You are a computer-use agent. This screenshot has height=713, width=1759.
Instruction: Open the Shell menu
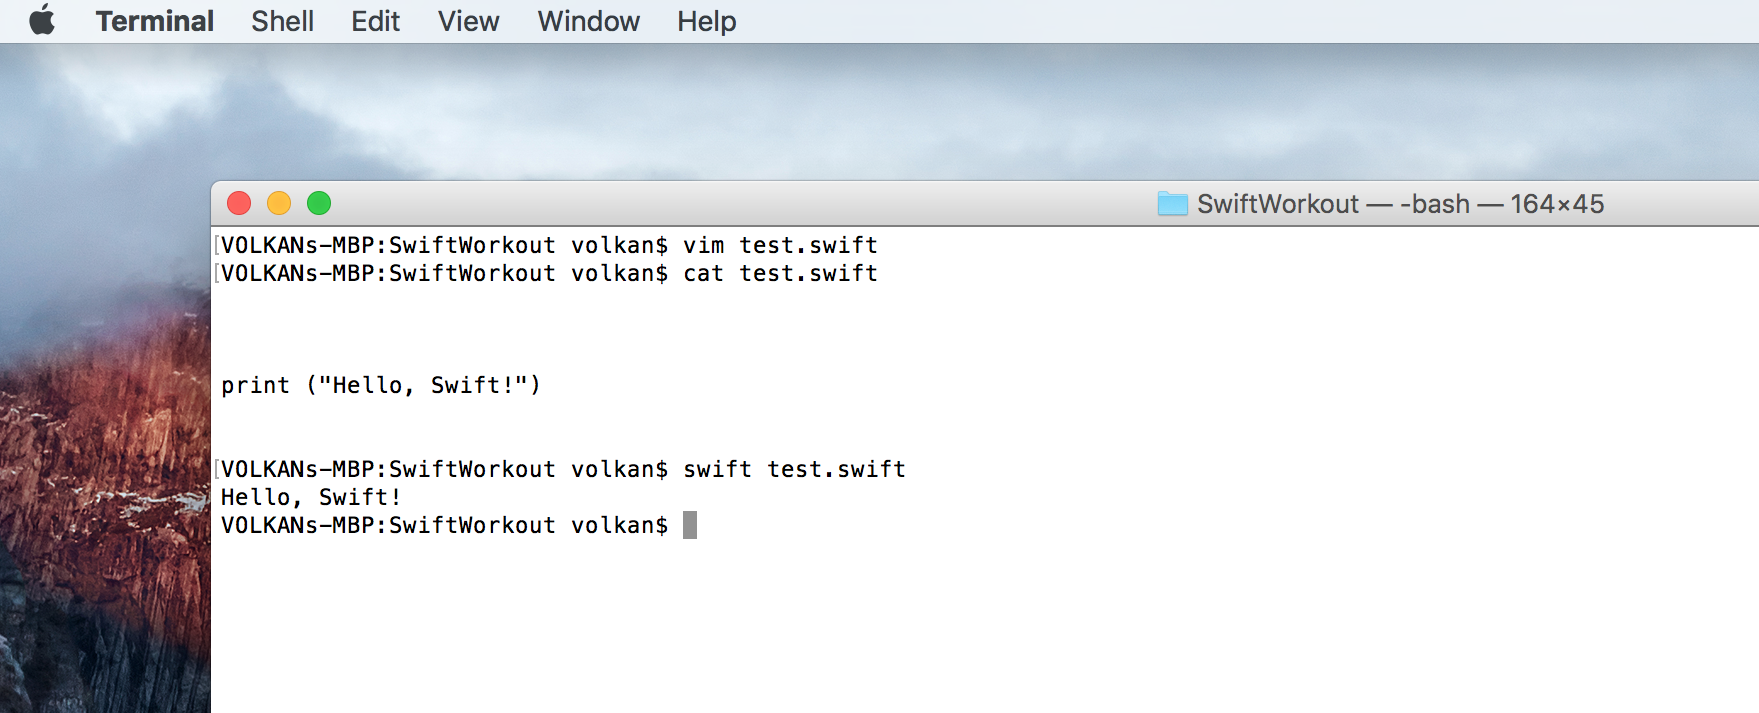[282, 21]
